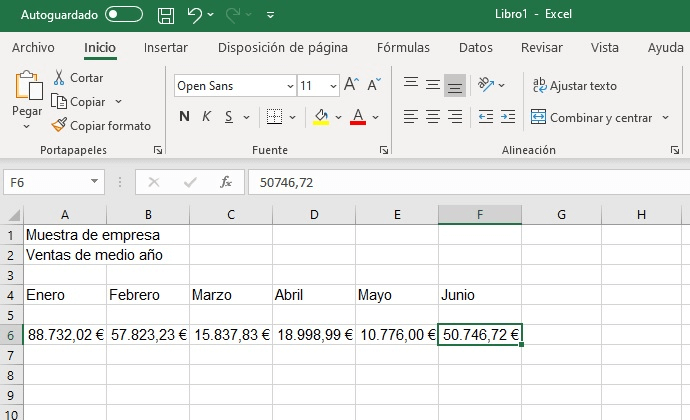This screenshot has height=420, width=690.
Task: Open the Revisar tab
Action: (542, 48)
